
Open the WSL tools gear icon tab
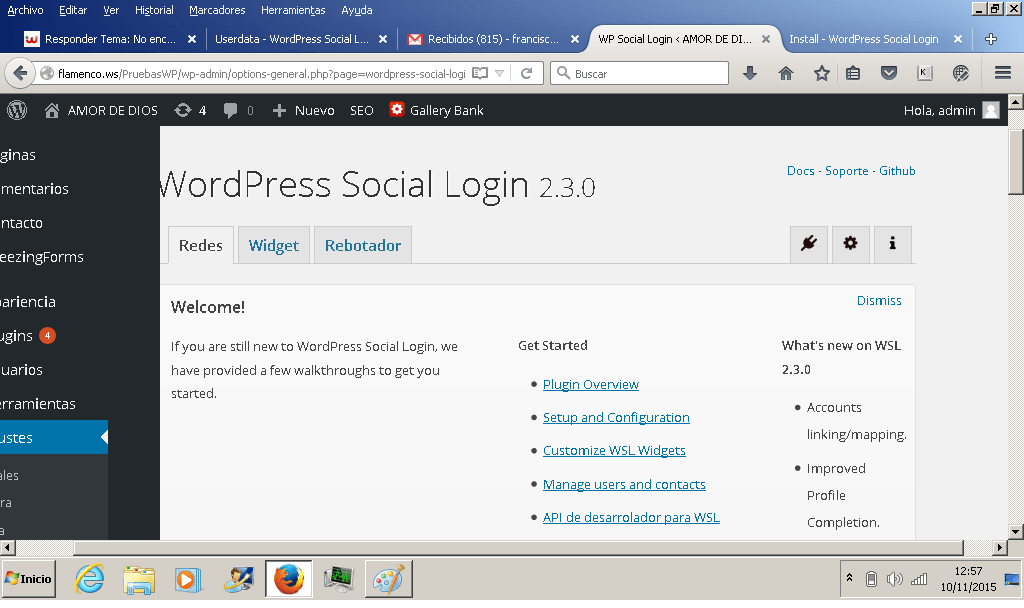(x=850, y=244)
